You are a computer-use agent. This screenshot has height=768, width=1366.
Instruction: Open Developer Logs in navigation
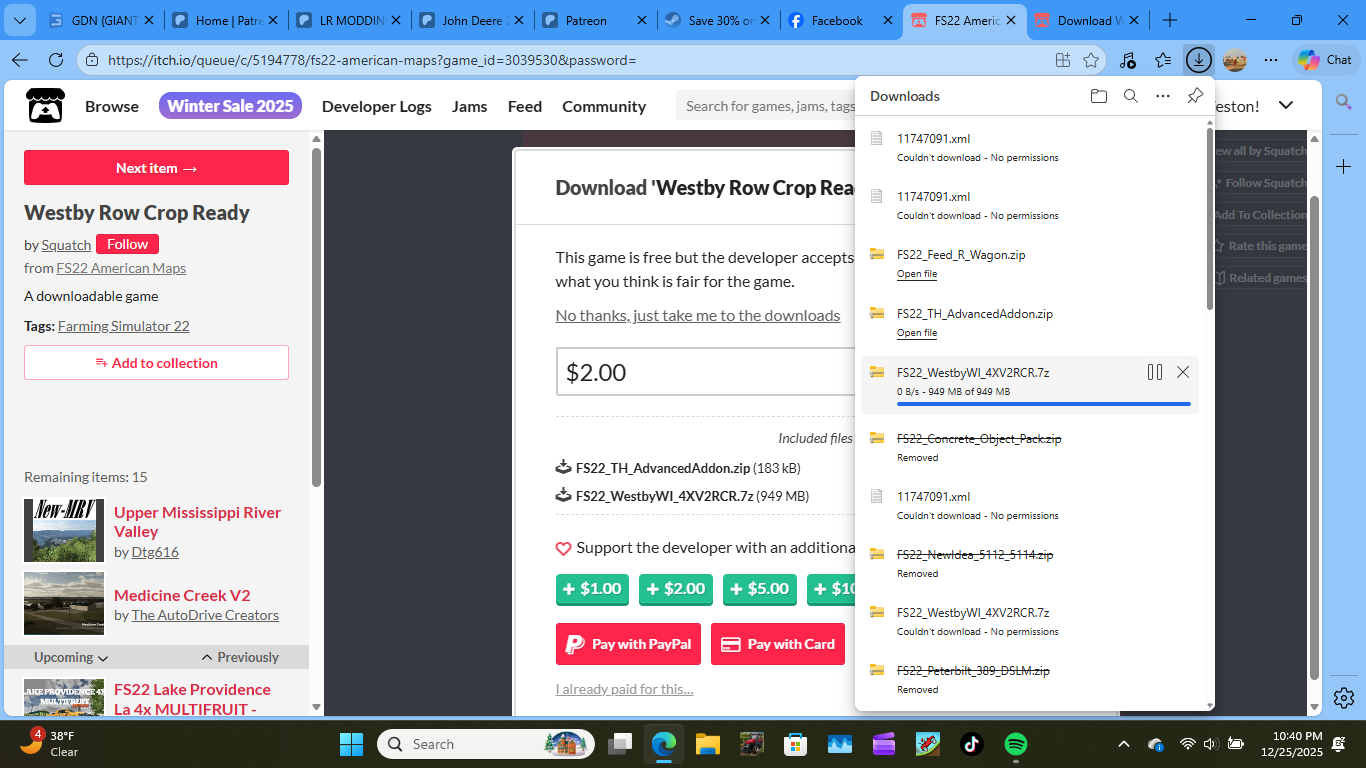[377, 106]
